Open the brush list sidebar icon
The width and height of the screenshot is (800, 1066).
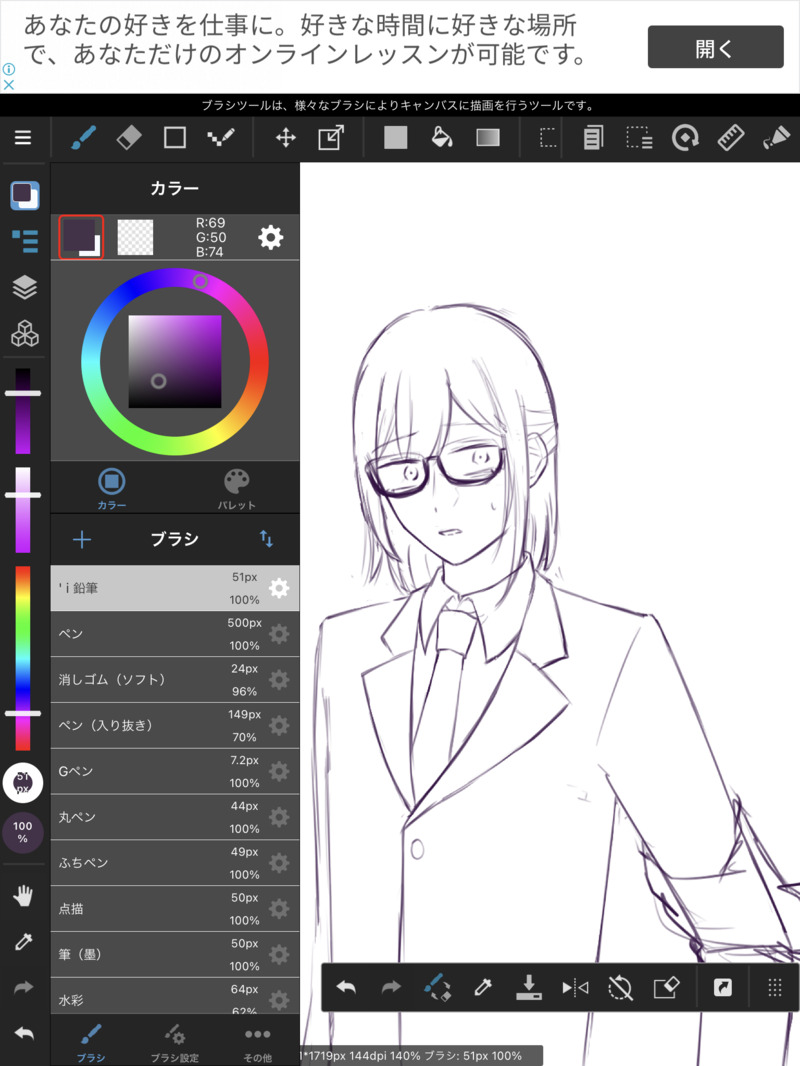[x=25, y=241]
